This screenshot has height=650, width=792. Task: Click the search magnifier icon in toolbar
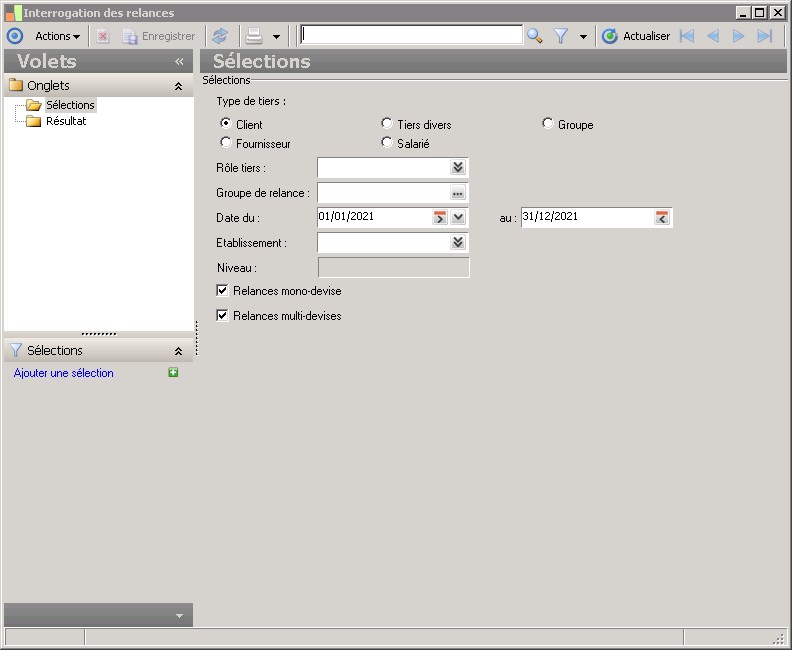tap(535, 36)
